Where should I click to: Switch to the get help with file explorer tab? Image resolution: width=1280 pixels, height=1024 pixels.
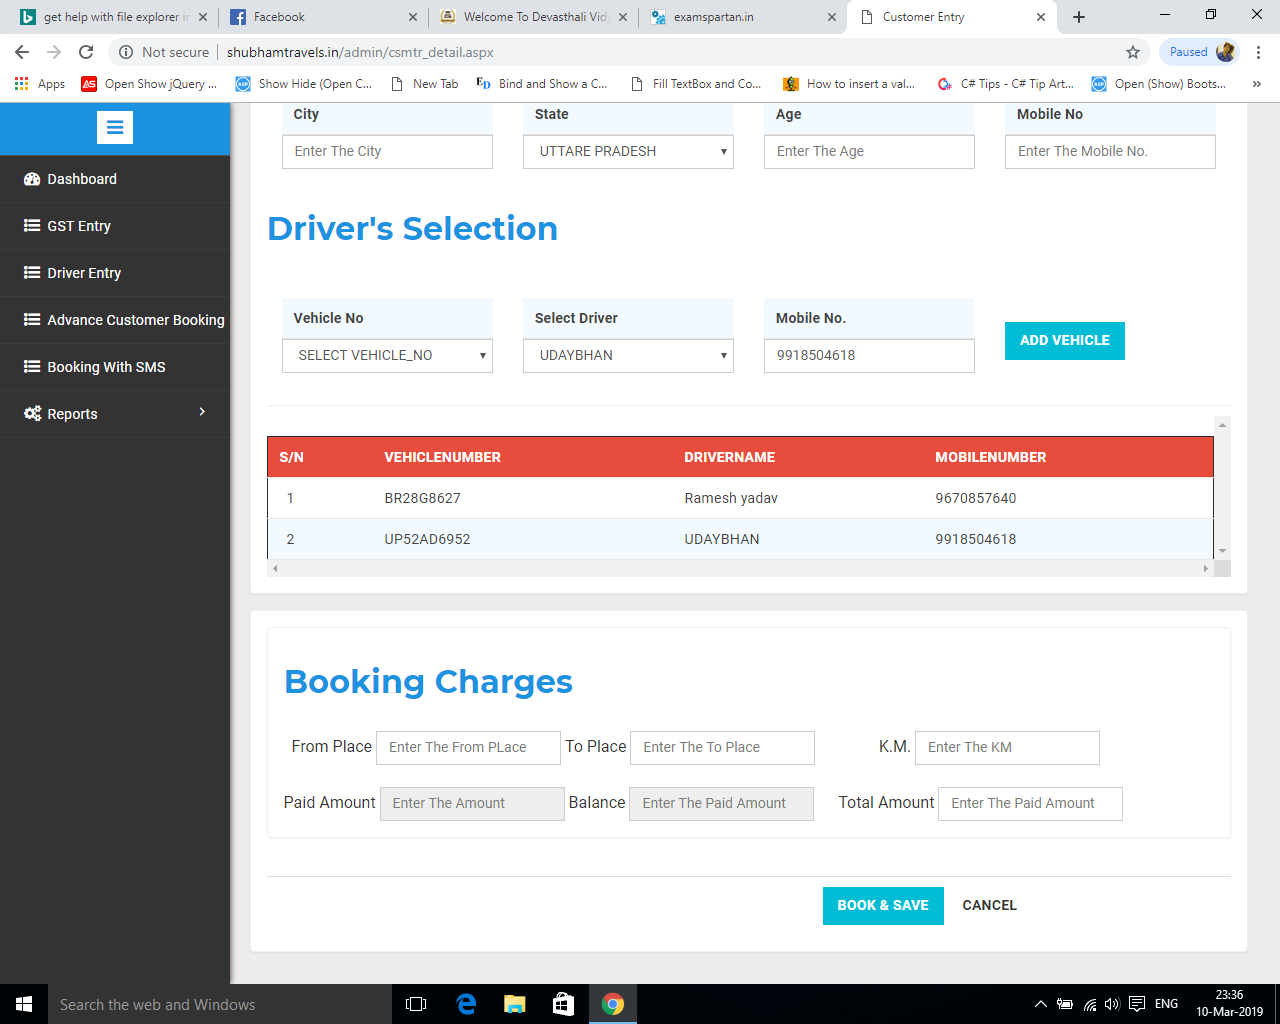click(114, 17)
